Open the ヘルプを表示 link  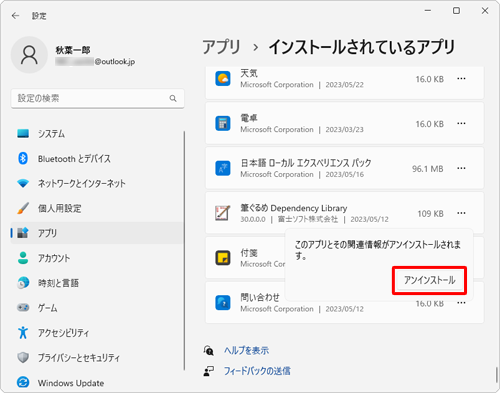246,351
